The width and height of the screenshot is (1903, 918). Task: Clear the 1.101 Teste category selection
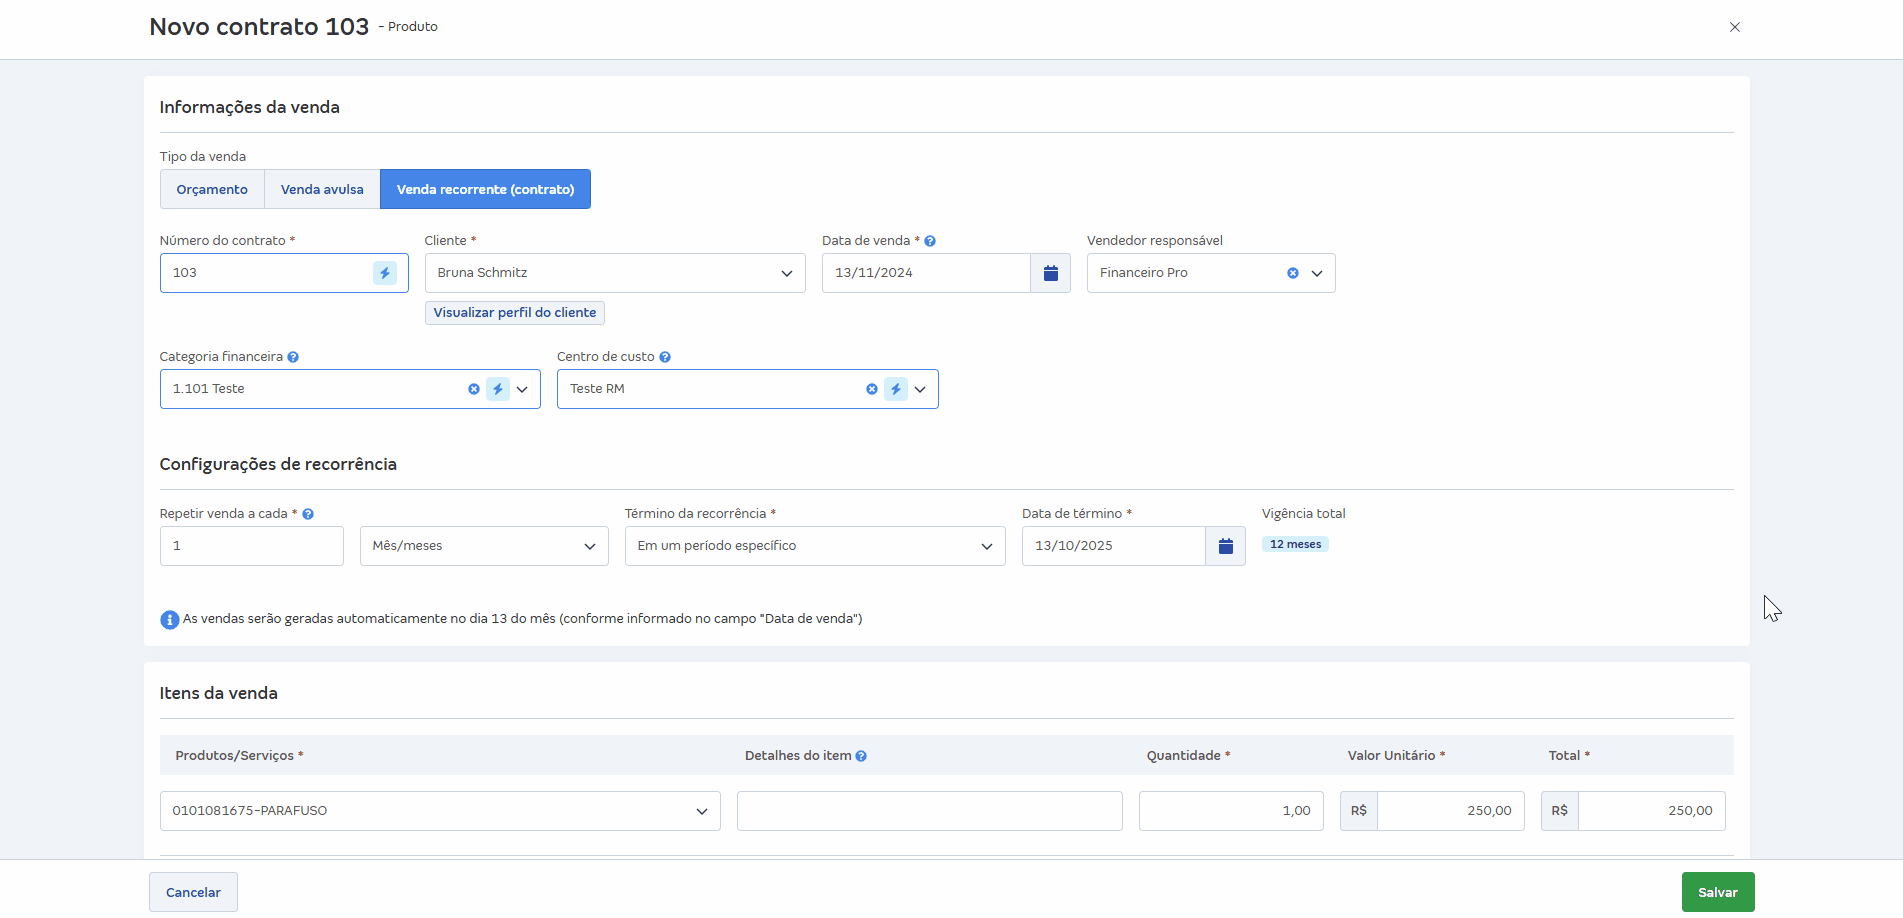473,389
